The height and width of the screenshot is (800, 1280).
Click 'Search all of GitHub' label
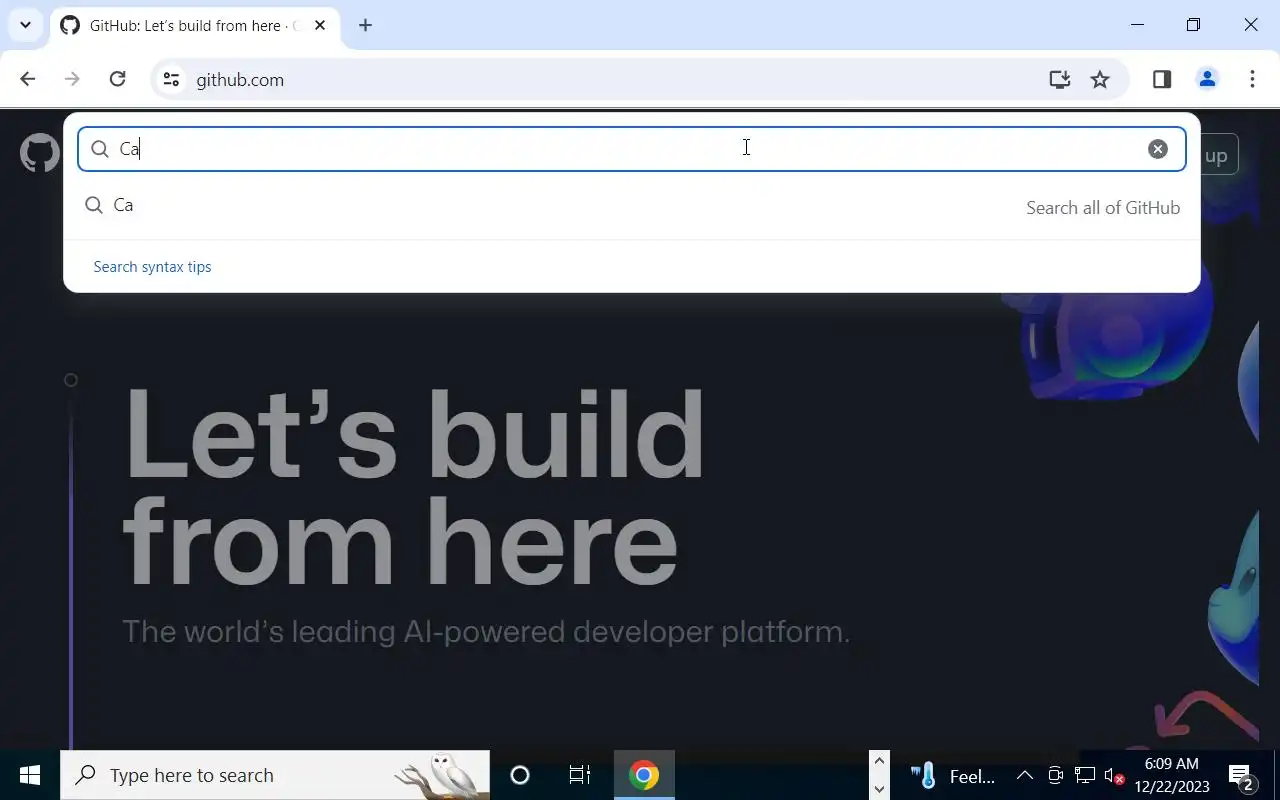(1103, 208)
